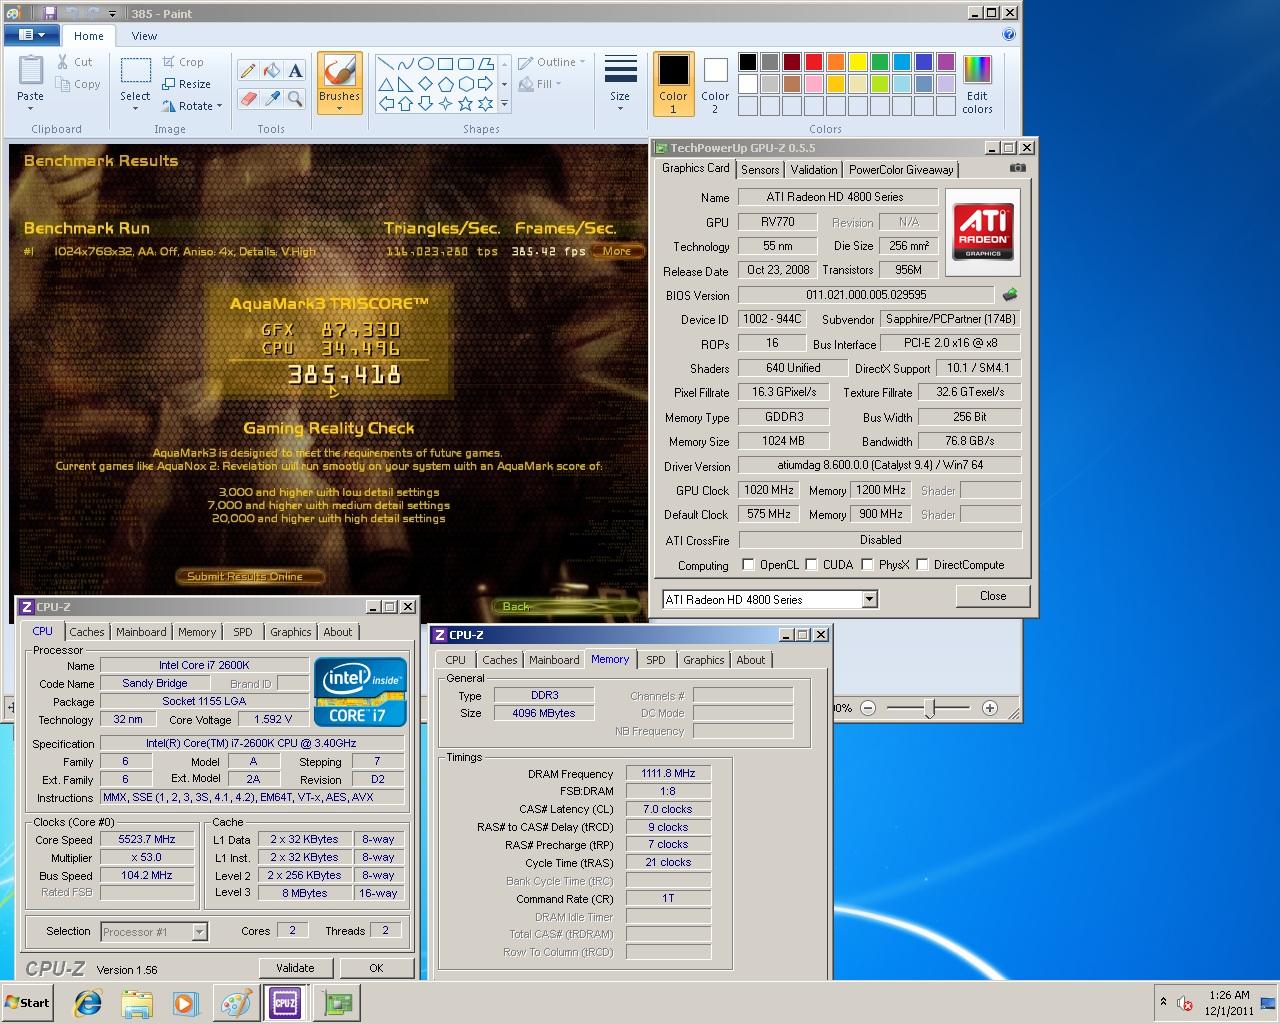
Task: Open Internet Explorer from the taskbar
Action: click(88, 1003)
